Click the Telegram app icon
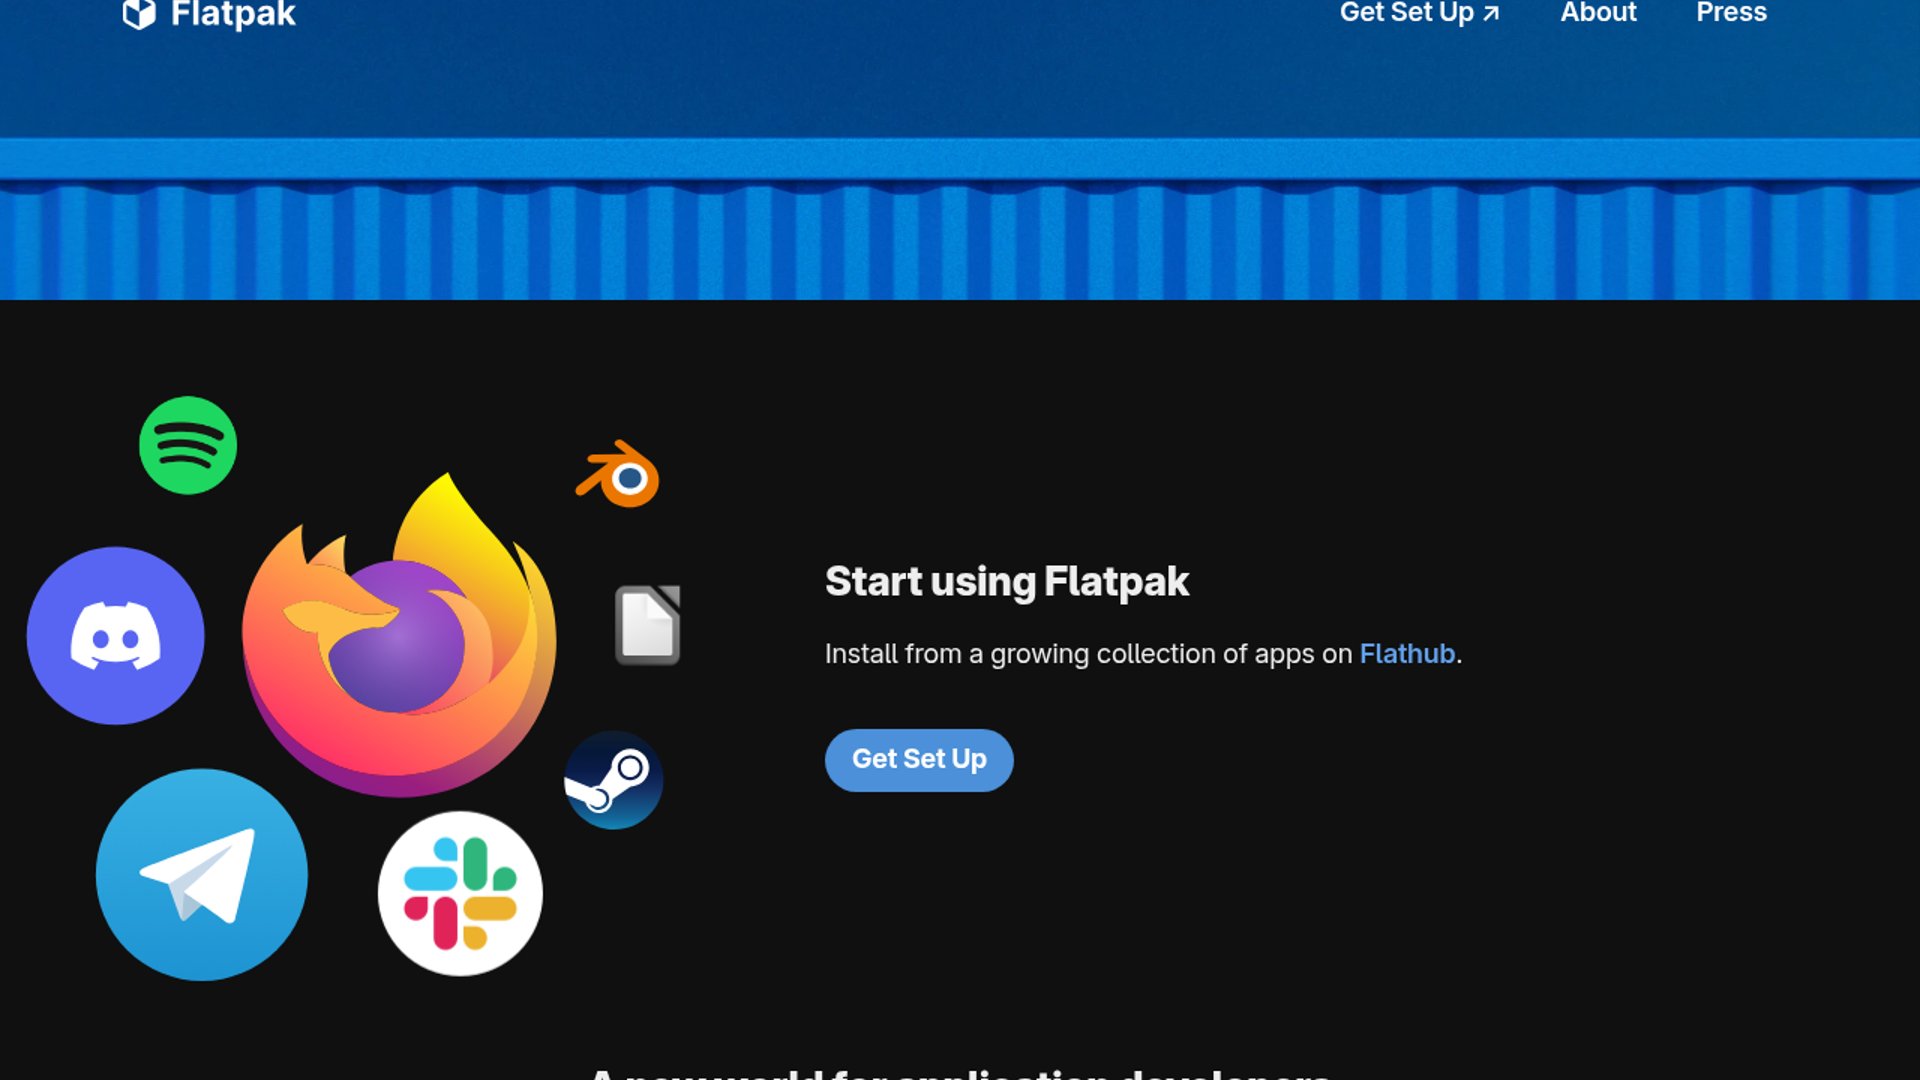The height and width of the screenshot is (1080, 1920). 202,875
